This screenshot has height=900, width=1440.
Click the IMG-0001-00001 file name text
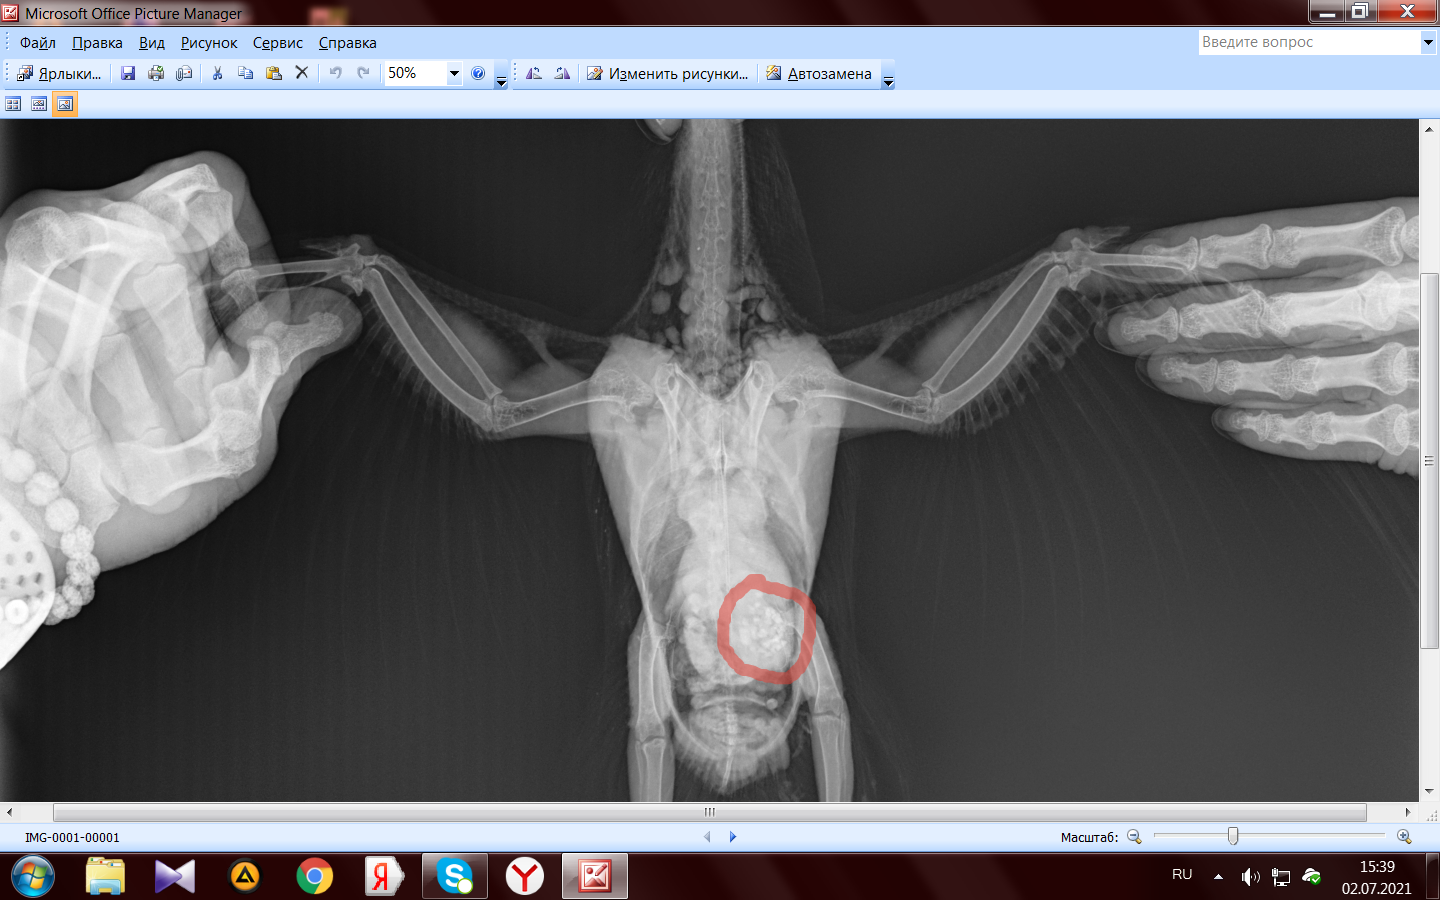point(72,838)
